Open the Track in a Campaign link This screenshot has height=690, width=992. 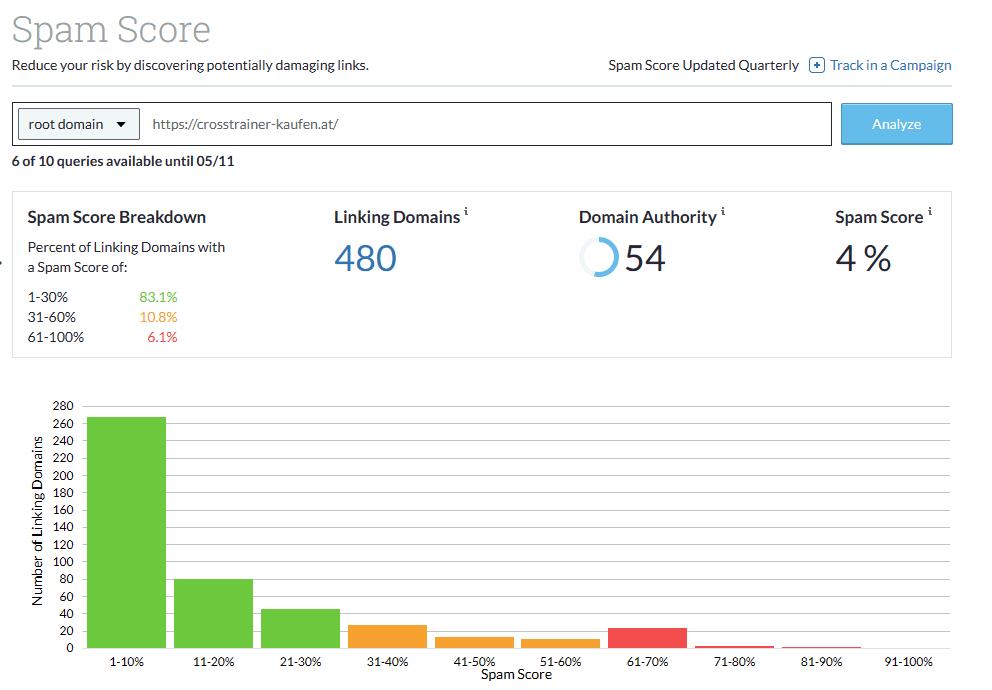(x=888, y=65)
